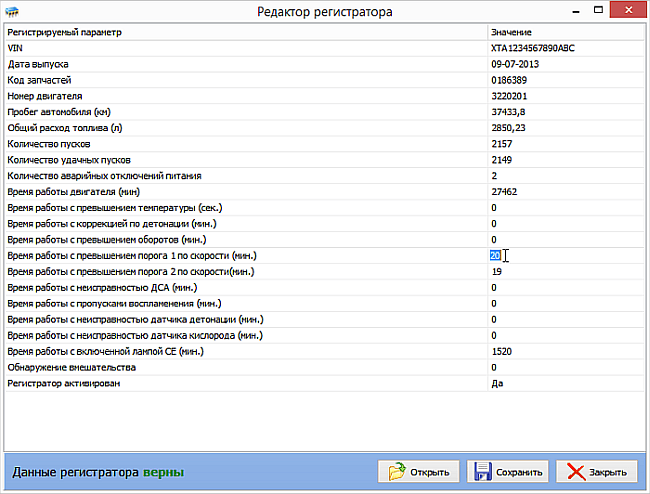Select the VIN parameter row label

pyautogui.click(x=15, y=48)
